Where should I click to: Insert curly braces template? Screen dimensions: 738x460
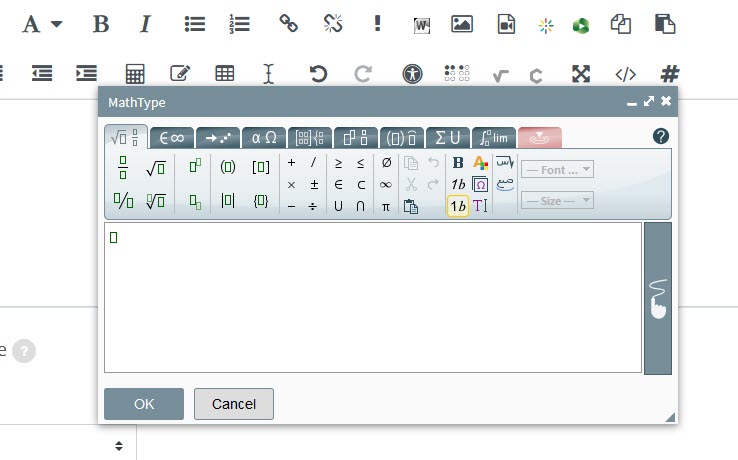click(261, 201)
